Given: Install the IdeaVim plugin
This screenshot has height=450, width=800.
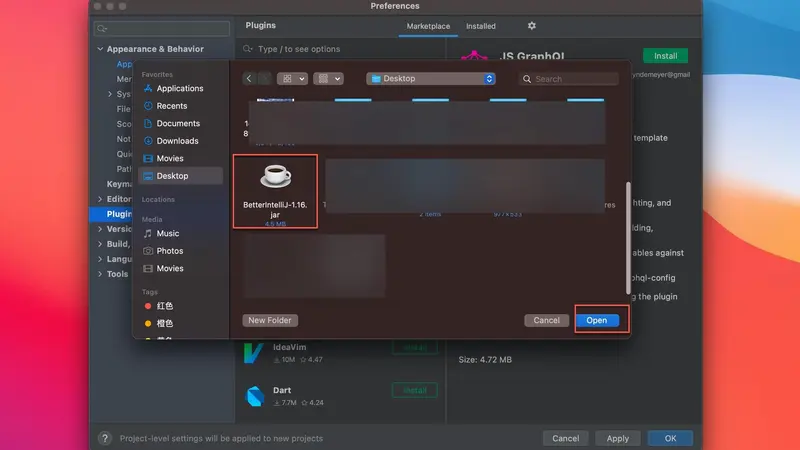Looking at the screenshot, I should pos(415,347).
